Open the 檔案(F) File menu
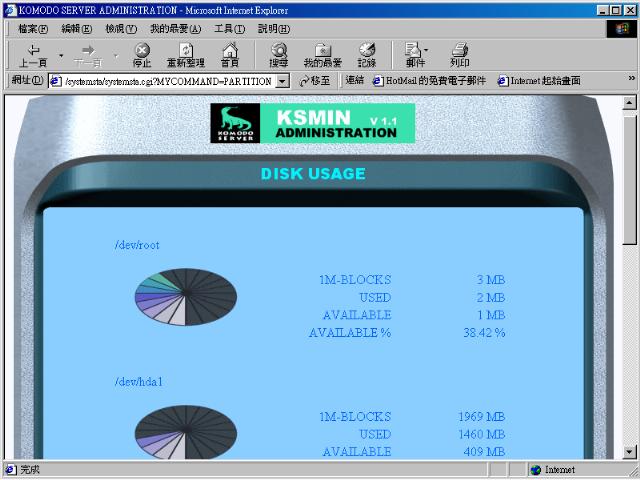 [x=33, y=28]
